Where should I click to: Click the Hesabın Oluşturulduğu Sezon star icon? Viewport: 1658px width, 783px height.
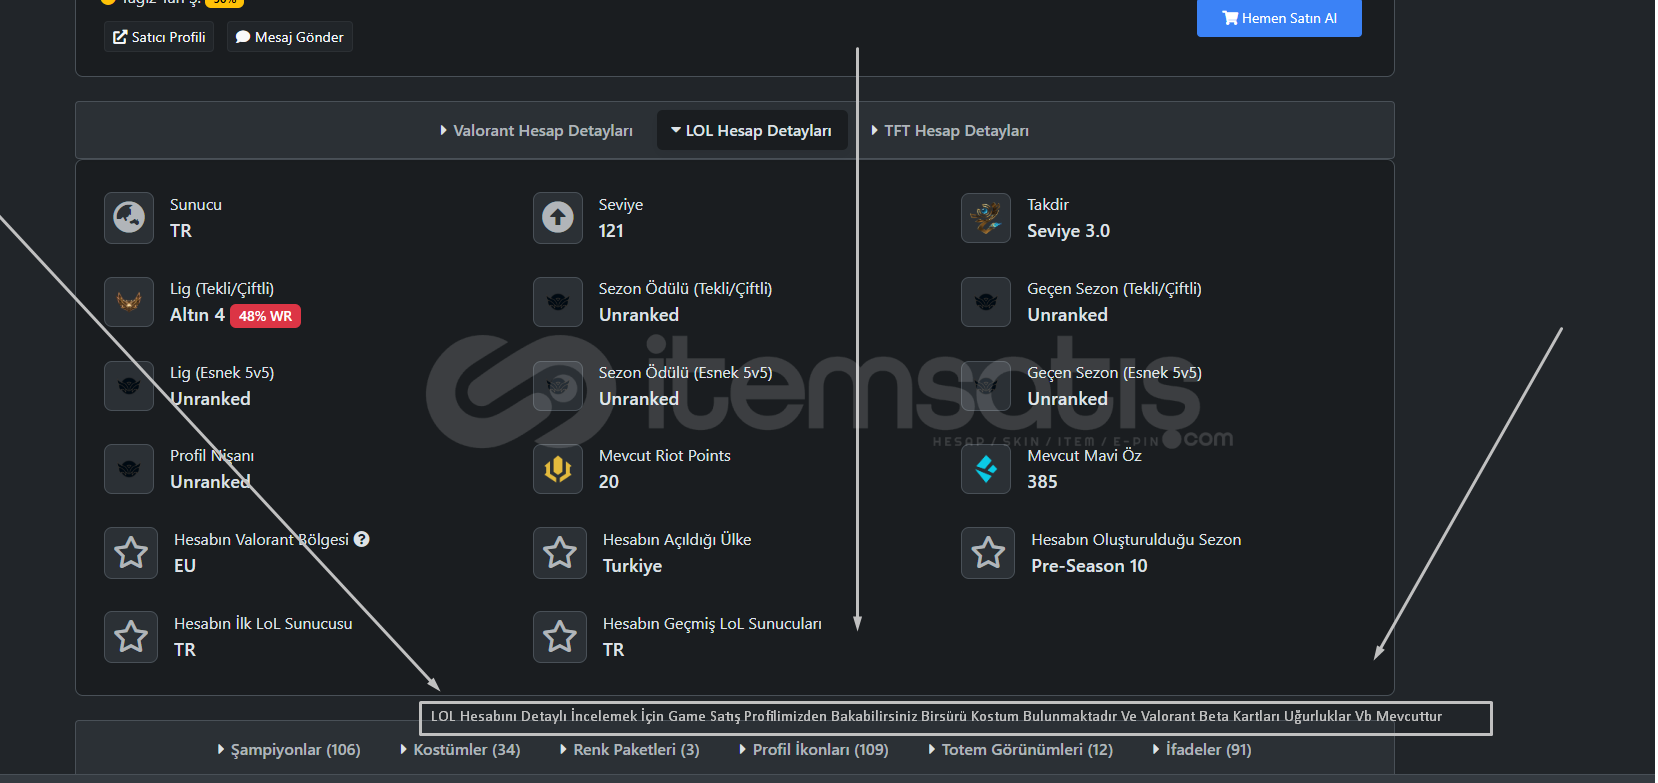(x=988, y=552)
